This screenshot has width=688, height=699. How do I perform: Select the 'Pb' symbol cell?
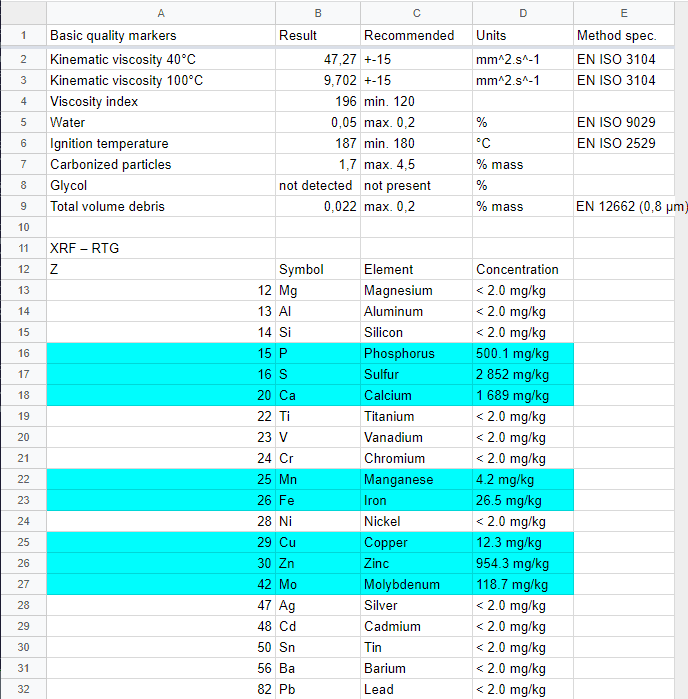(x=318, y=689)
